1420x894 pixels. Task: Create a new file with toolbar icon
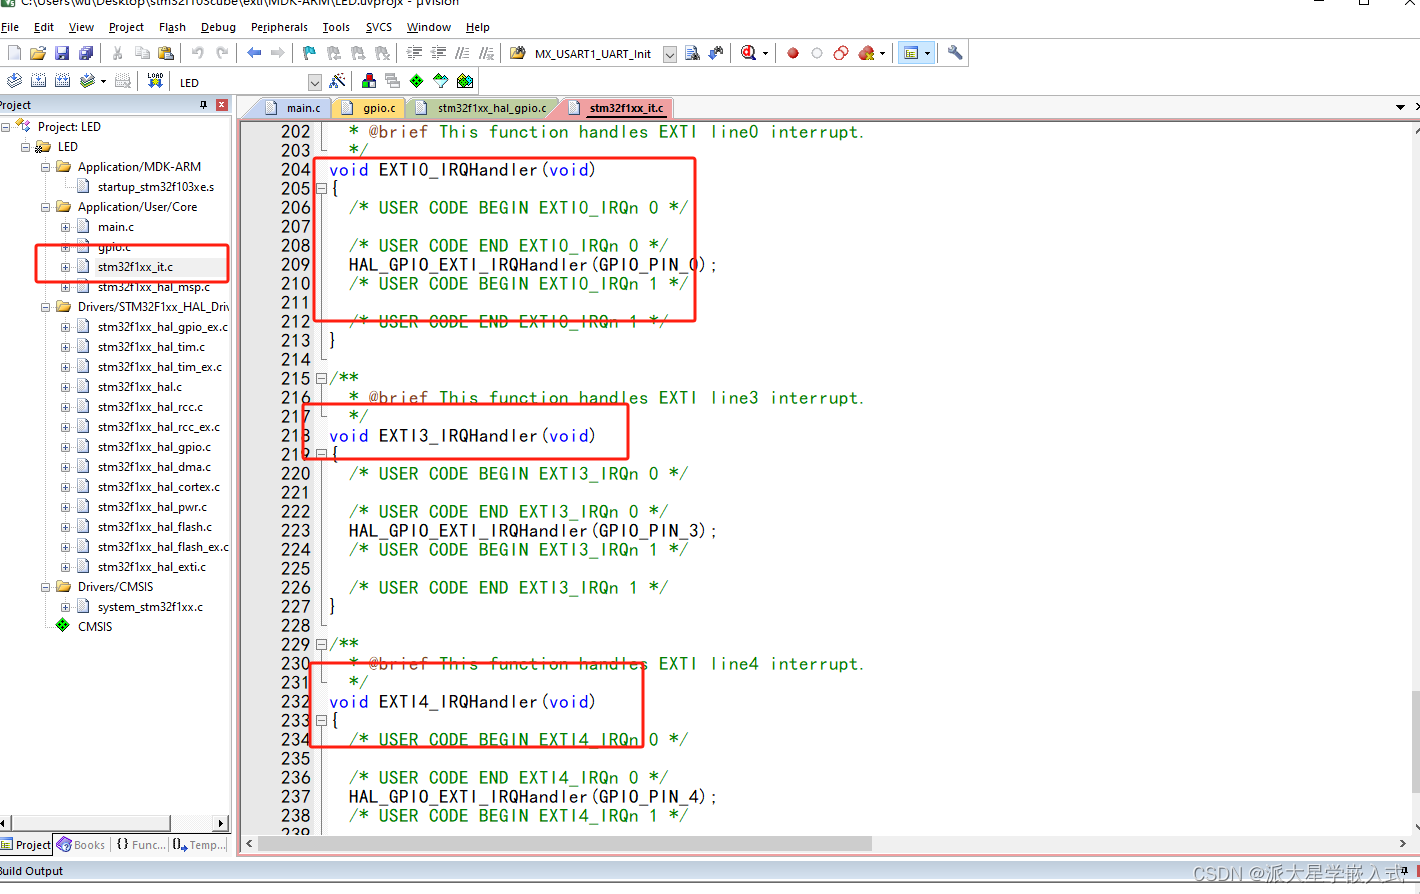[14, 53]
